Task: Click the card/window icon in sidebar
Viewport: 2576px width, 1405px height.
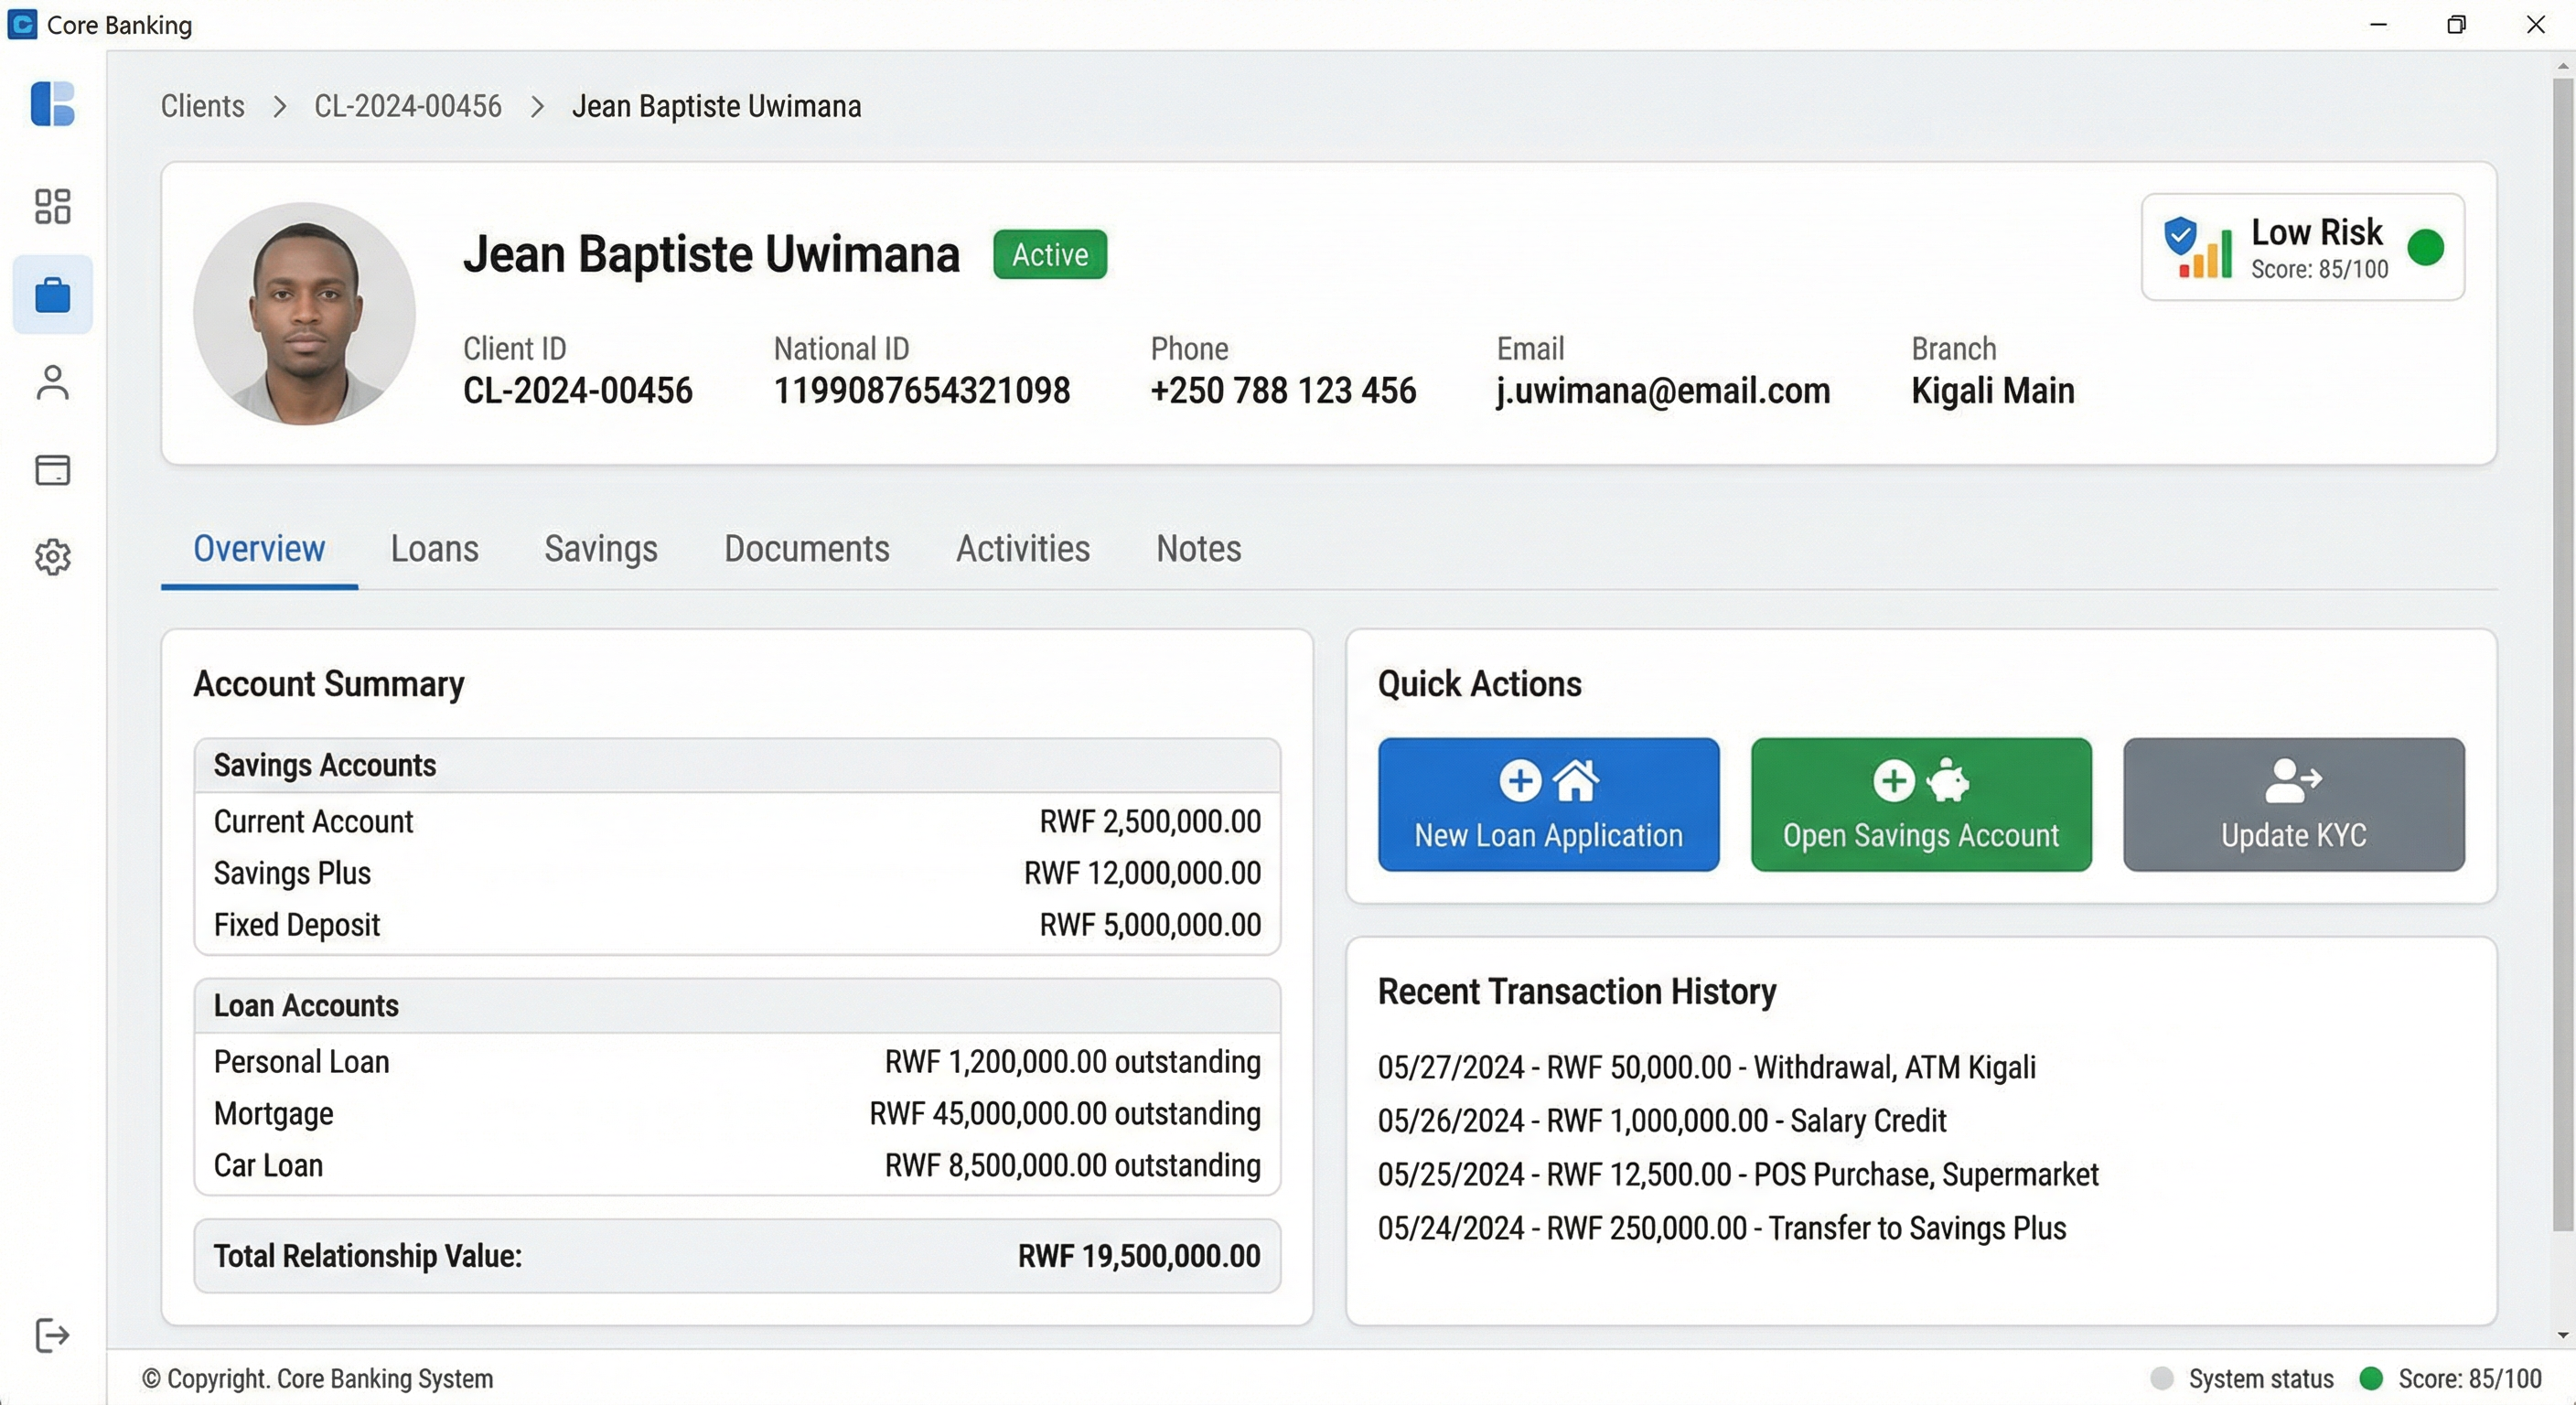Action: tap(52, 470)
